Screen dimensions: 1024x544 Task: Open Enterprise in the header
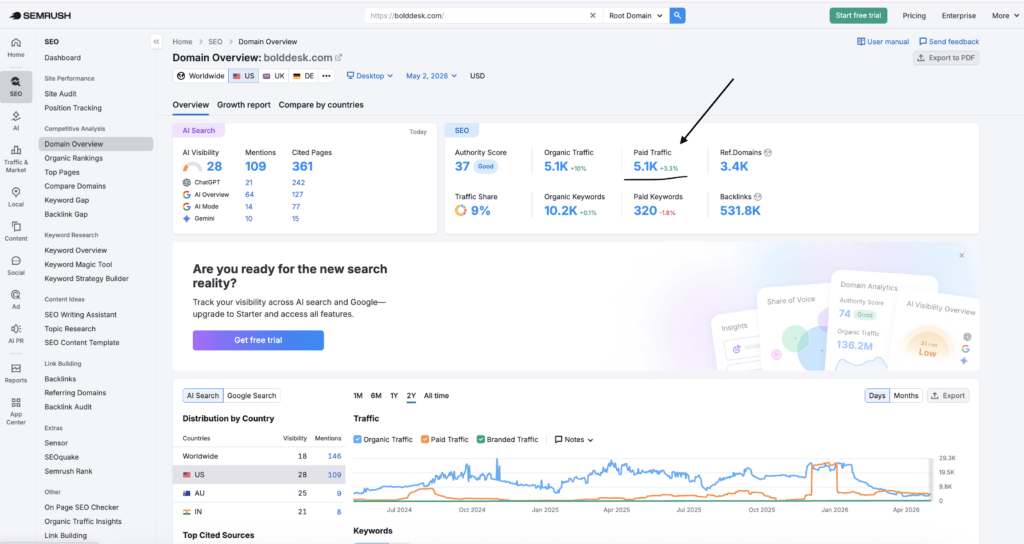coord(959,16)
